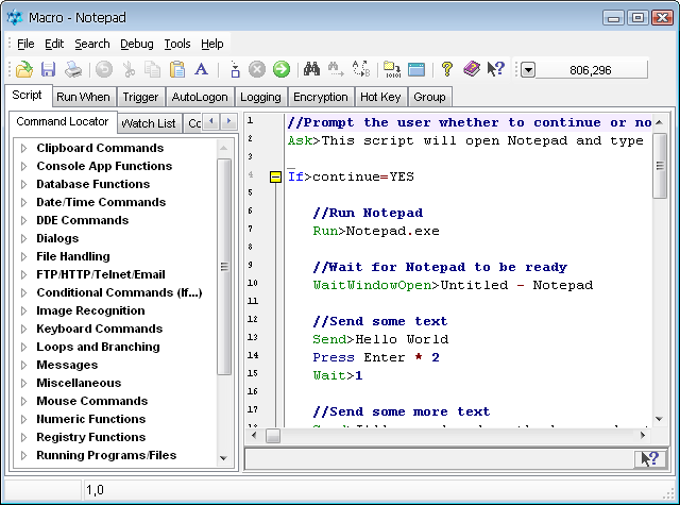Screen dimensions: 680x505
Task: Click the editor scroll right arrow
Action: tap(643, 436)
